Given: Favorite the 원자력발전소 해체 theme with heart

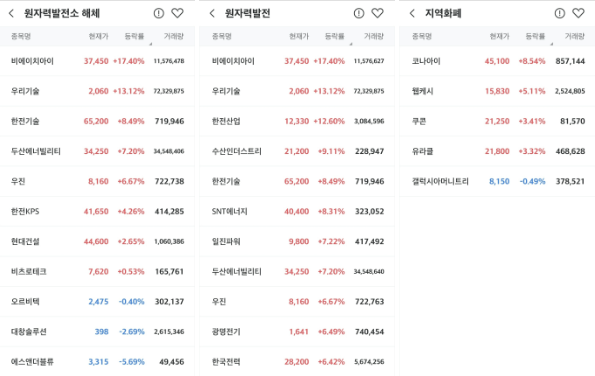Looking at the screenshot, I should click(177, 13).
